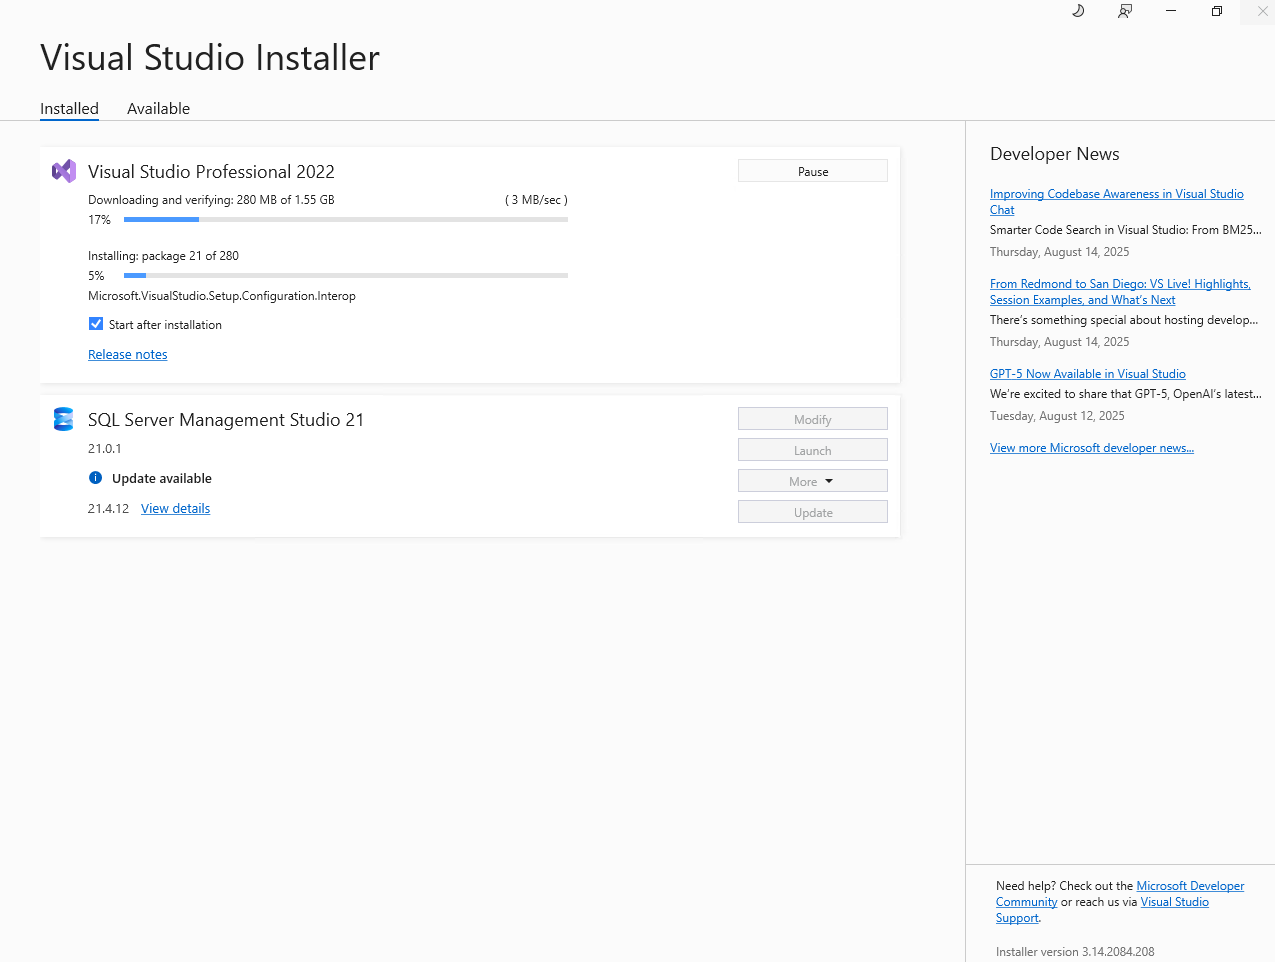The image size is (1275, 962).
Task: Click the SQL Server Management Studio logo
Action: coord(64,419)
